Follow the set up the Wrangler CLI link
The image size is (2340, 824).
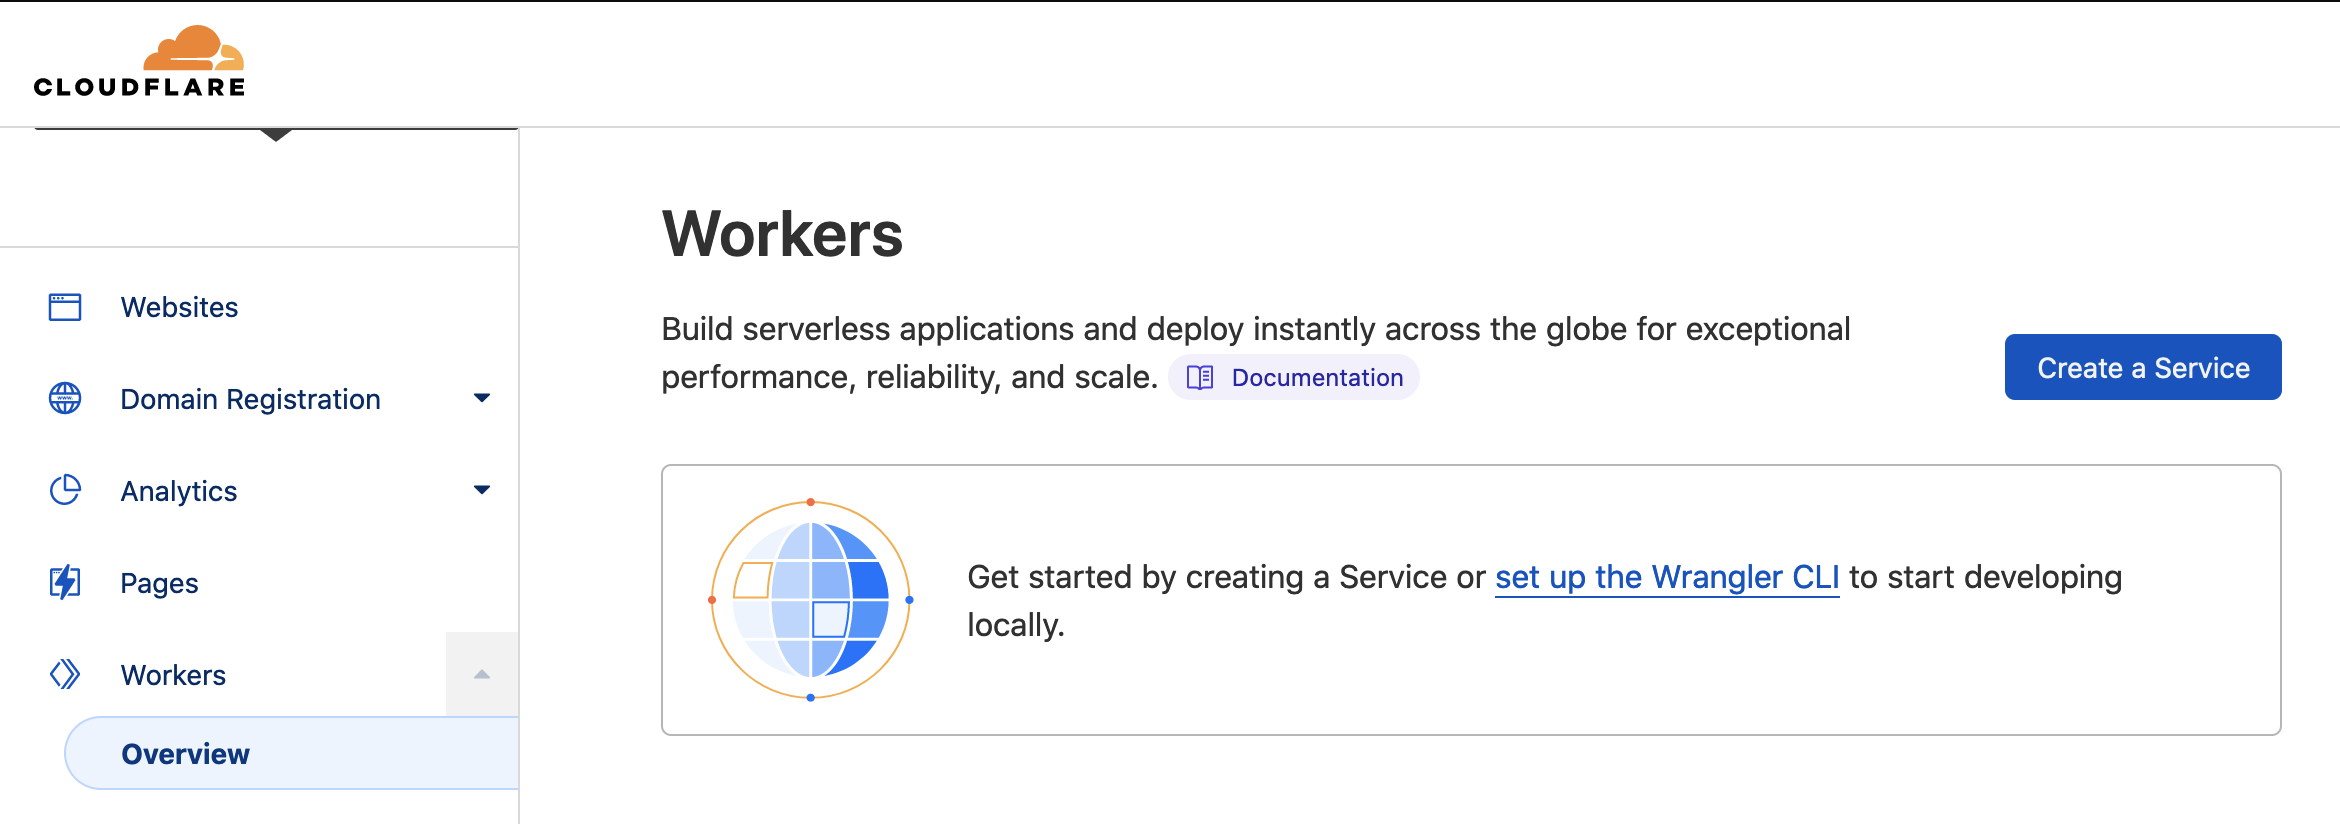point(1667,577)
